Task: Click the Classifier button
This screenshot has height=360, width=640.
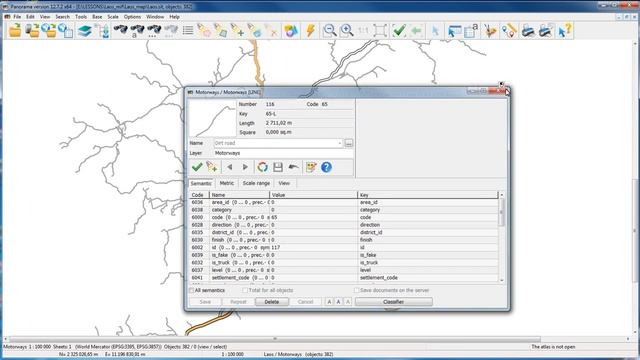Action: coord(394,302)
